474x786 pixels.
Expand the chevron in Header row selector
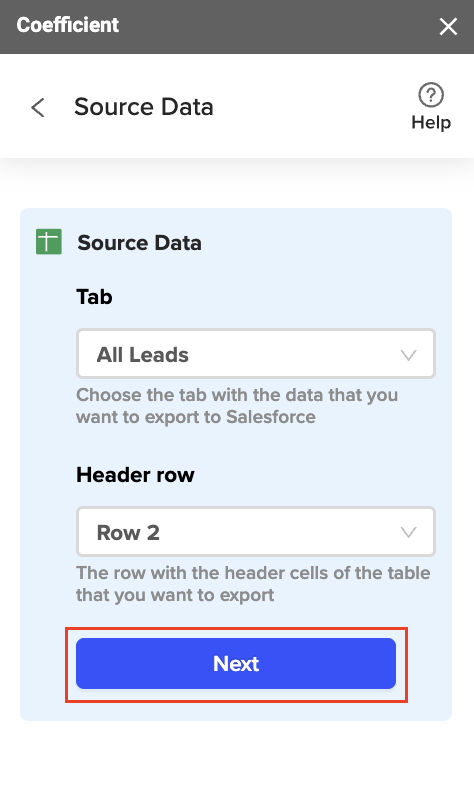coord(408,532)
